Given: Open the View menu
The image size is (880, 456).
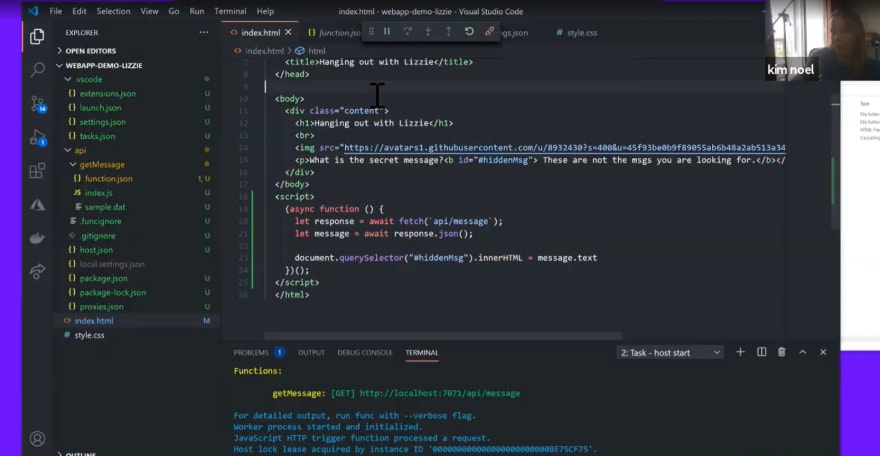Looking at the screenshot, I should point(149,11).
